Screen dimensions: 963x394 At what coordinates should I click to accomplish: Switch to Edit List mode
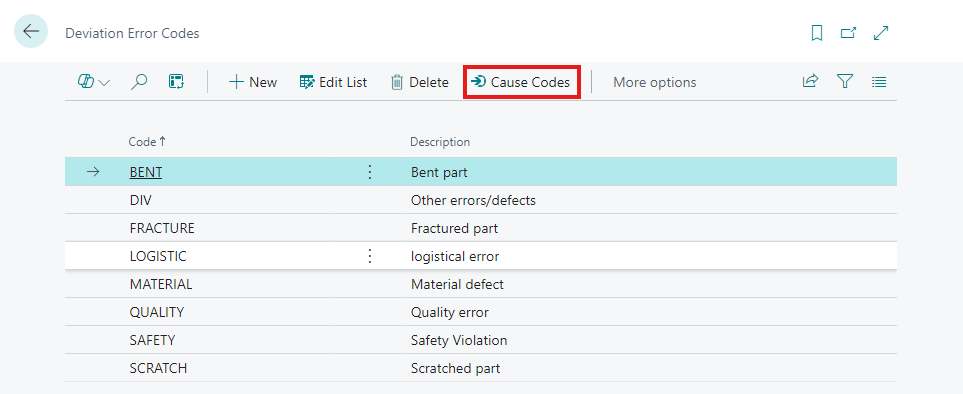point(333,82)
